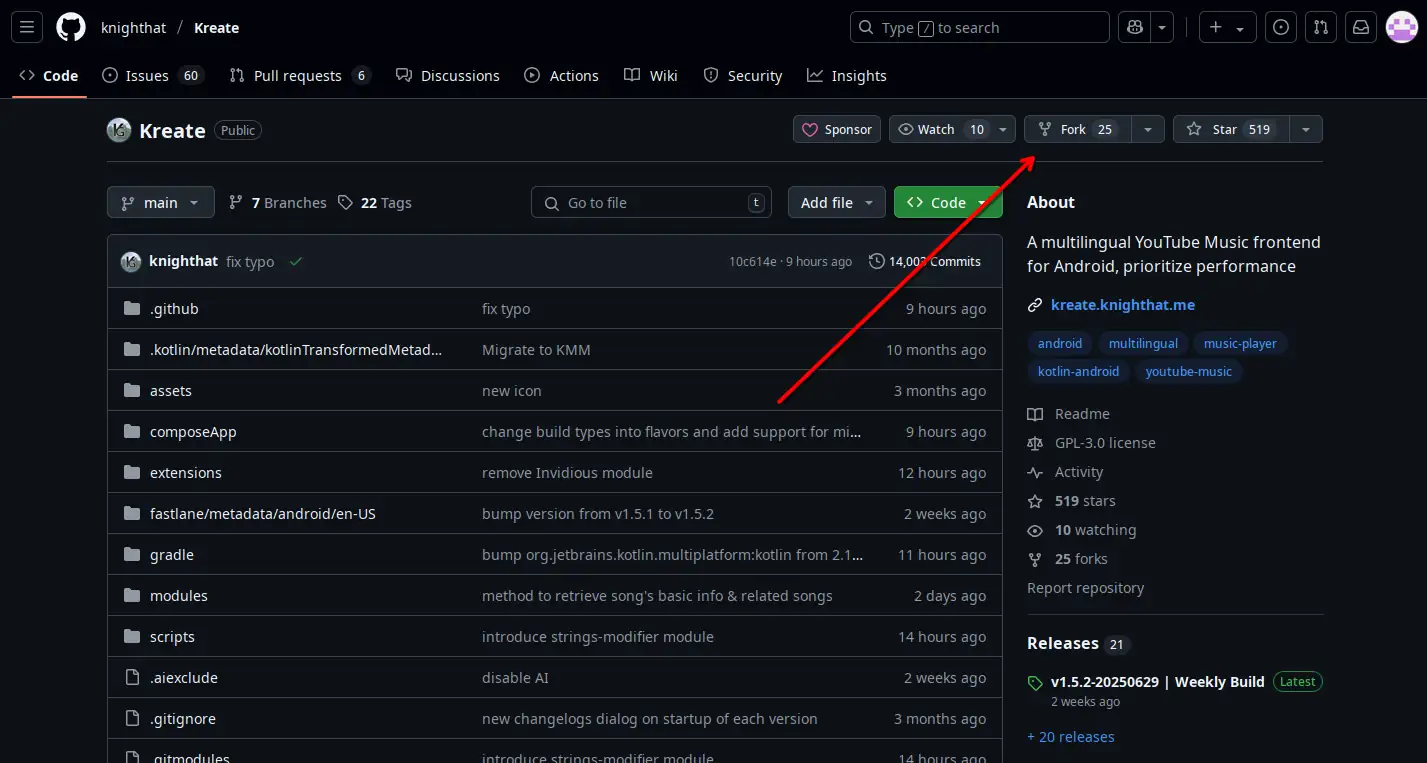
Task: Go to GitHub home via Octocat logo
Action: 71,28
